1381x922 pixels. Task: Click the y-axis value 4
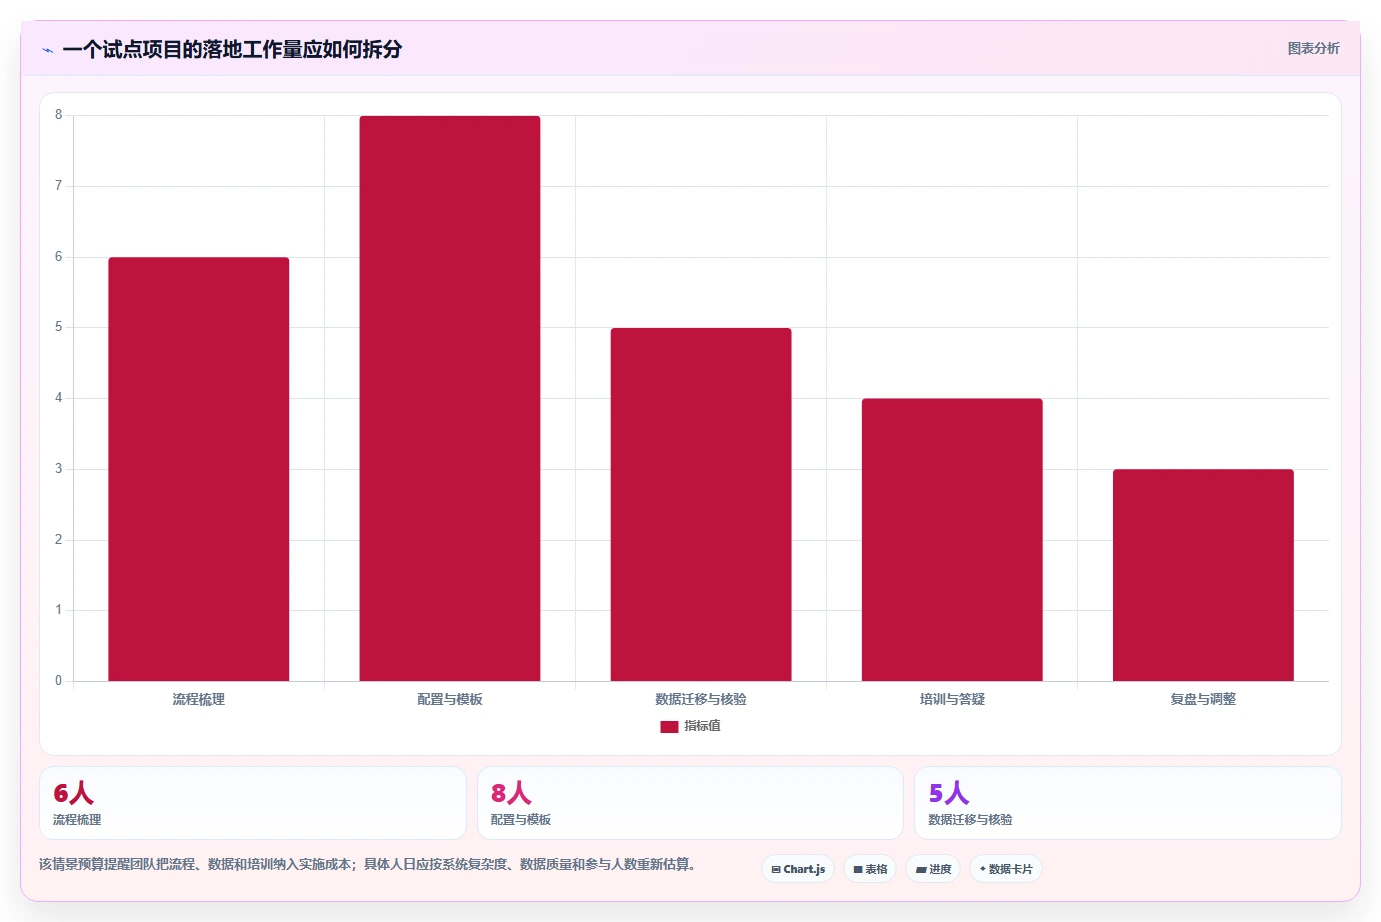pyautogui.click(x=58, y=398)
